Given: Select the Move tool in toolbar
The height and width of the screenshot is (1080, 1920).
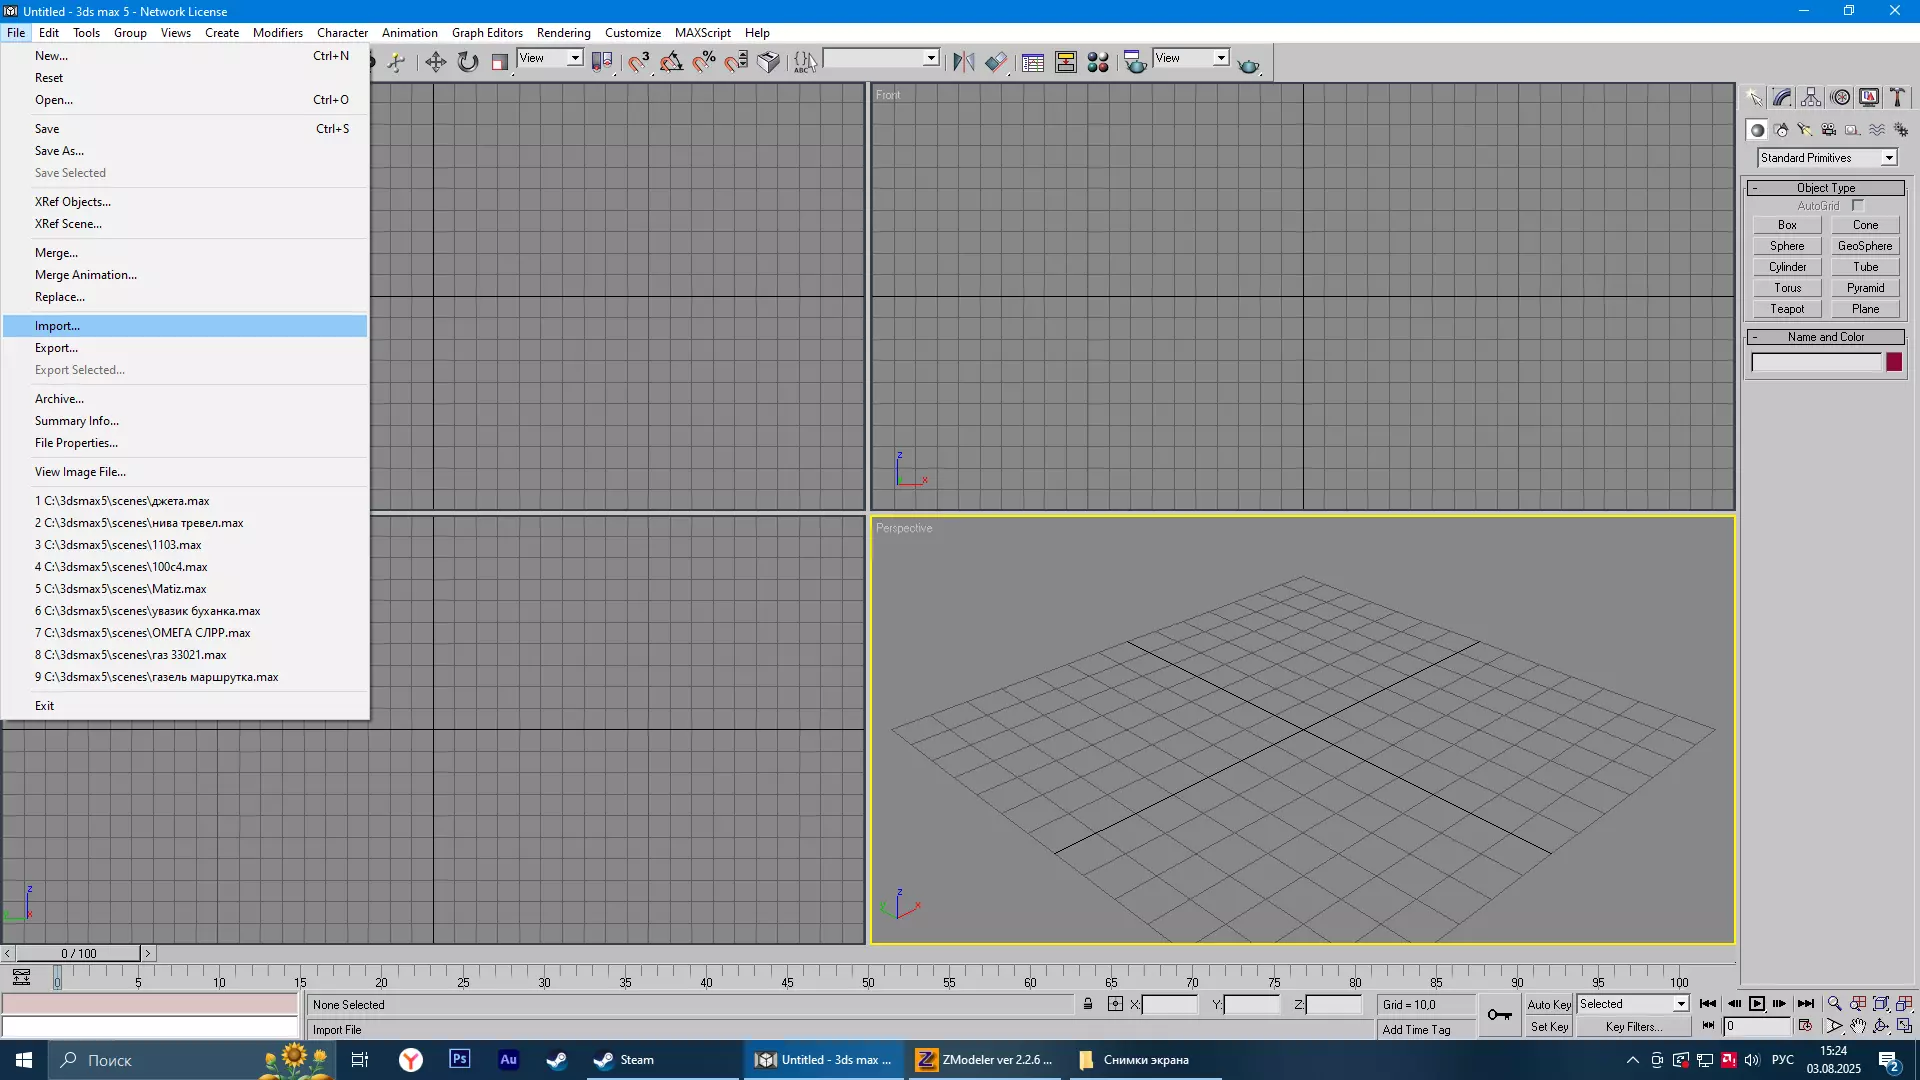Looking at the screenshot, I should 435,63.
